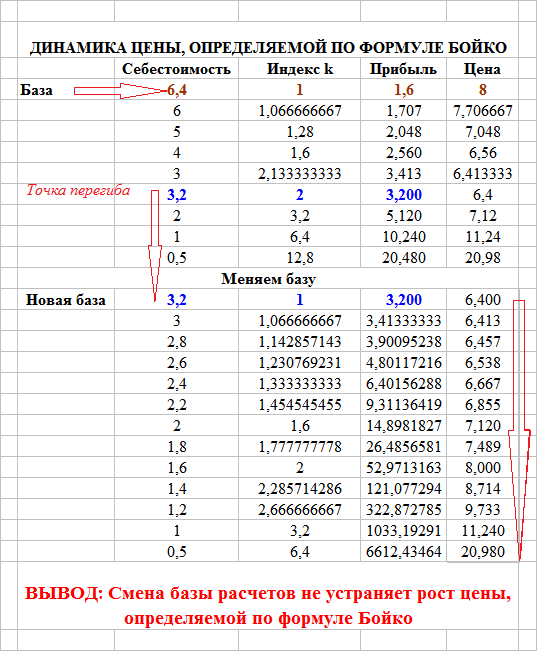
Task: Select the index cell 1,454545455
Action: 299,404
